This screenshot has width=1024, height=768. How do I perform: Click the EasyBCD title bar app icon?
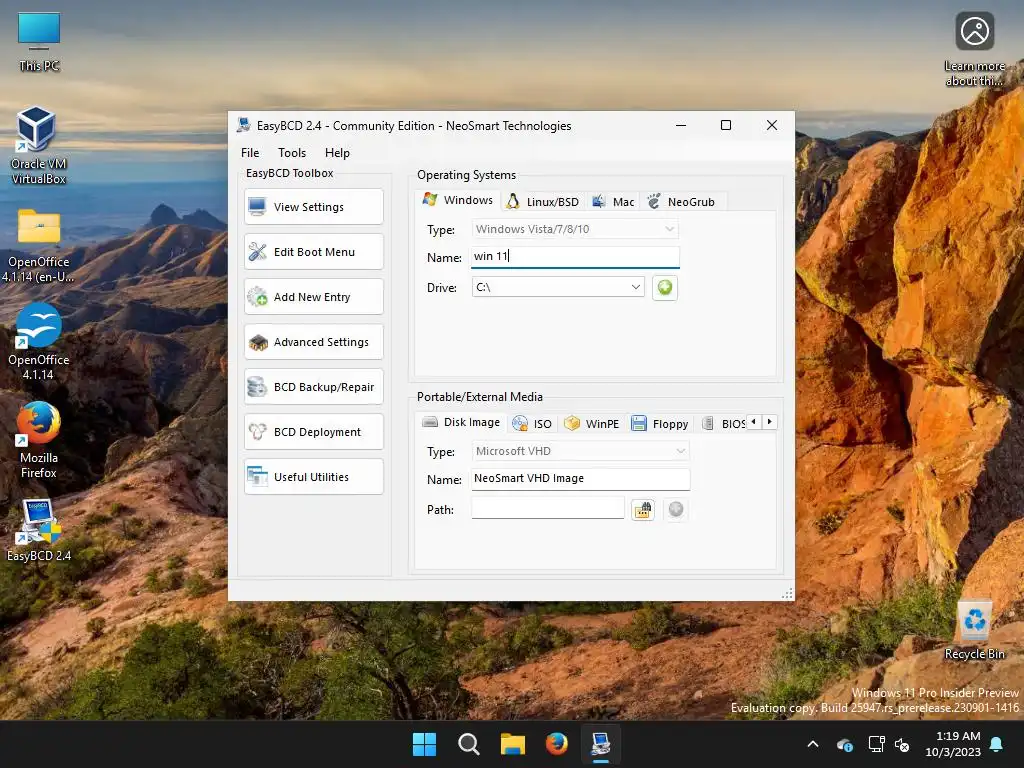tap(244, 125)
